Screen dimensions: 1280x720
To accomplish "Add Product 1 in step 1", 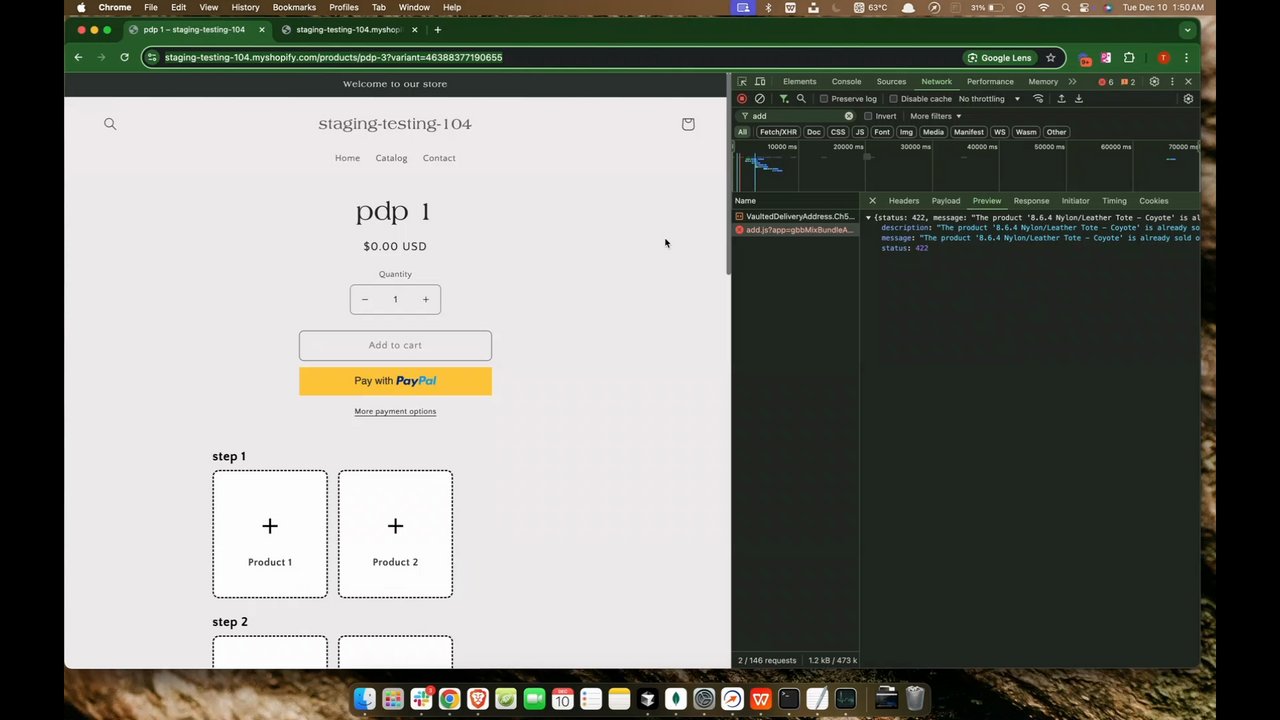I will [x=270, y=534].
